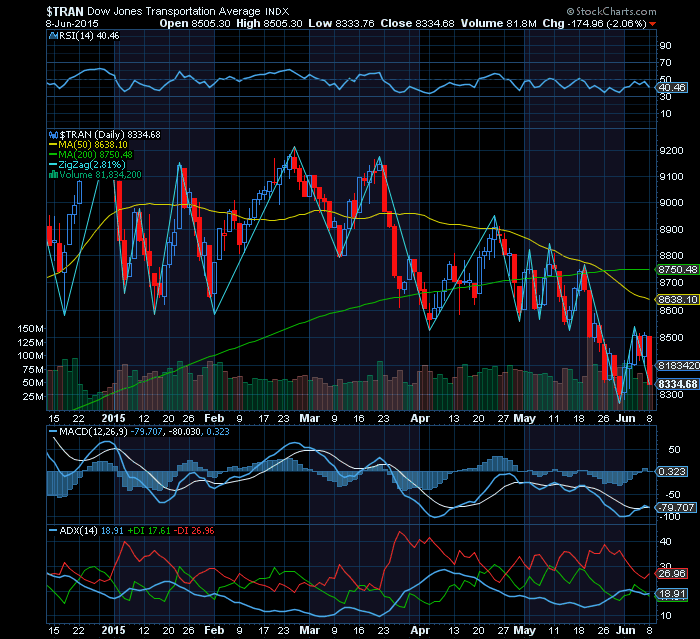
Task: Click the $TRAN (Daily) candlestick legend icon
Action: [x=53, y=135]
